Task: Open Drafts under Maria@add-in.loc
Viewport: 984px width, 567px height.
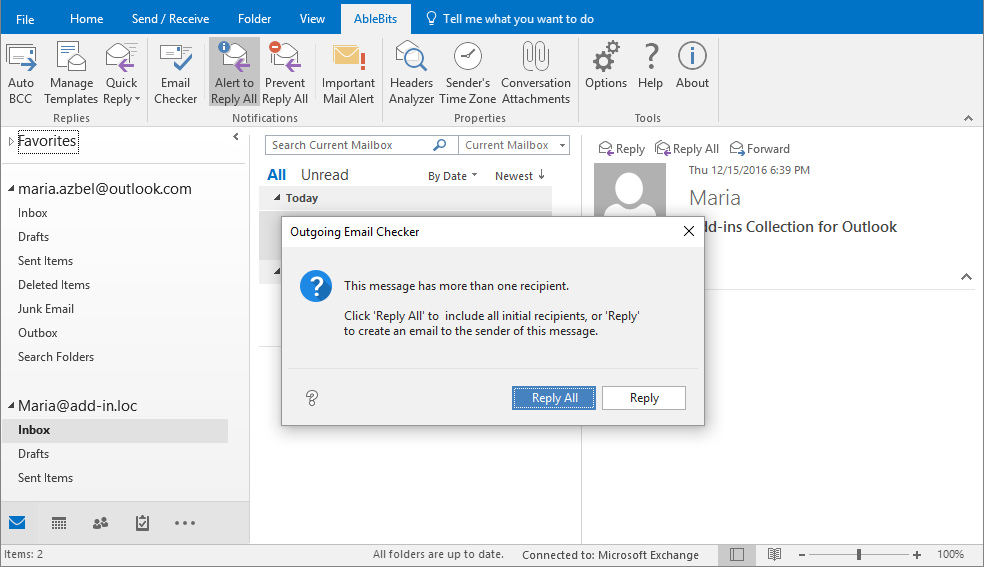Action: [33, 453]
